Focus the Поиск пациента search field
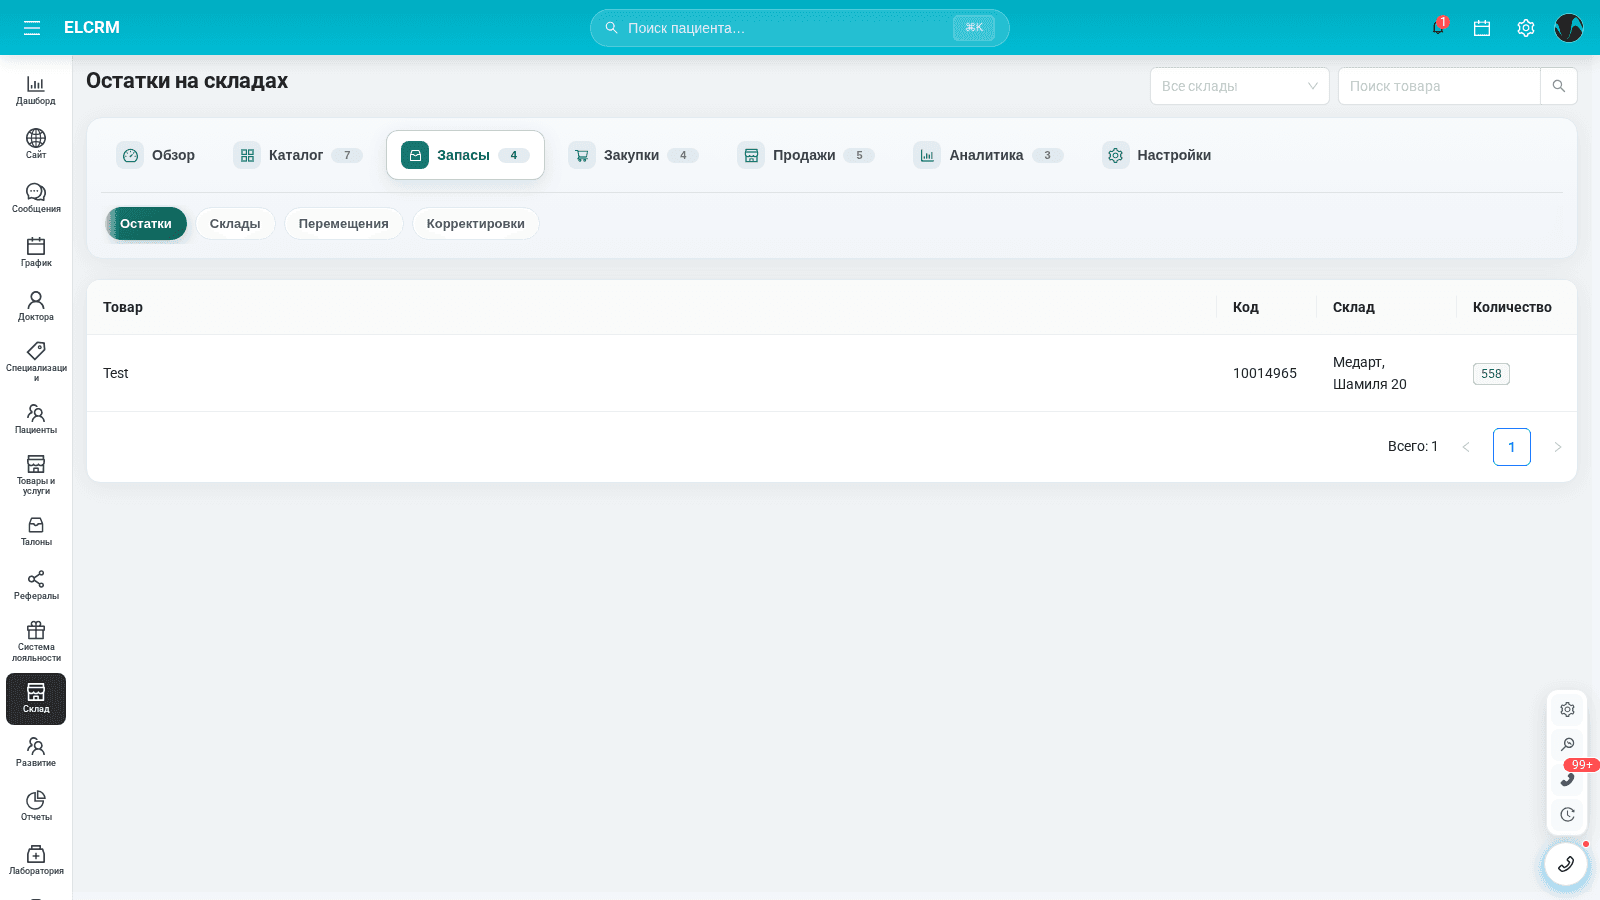Screen dimensions: 1600x900 [x=800, y=28]
